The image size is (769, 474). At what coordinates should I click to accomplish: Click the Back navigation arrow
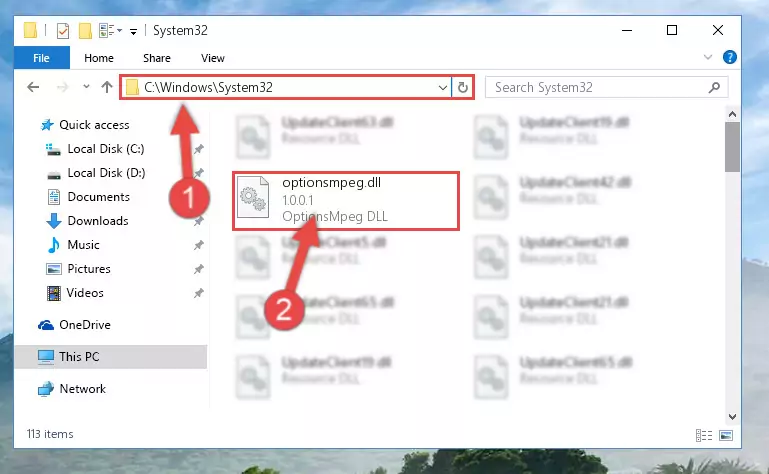(33, 87)
